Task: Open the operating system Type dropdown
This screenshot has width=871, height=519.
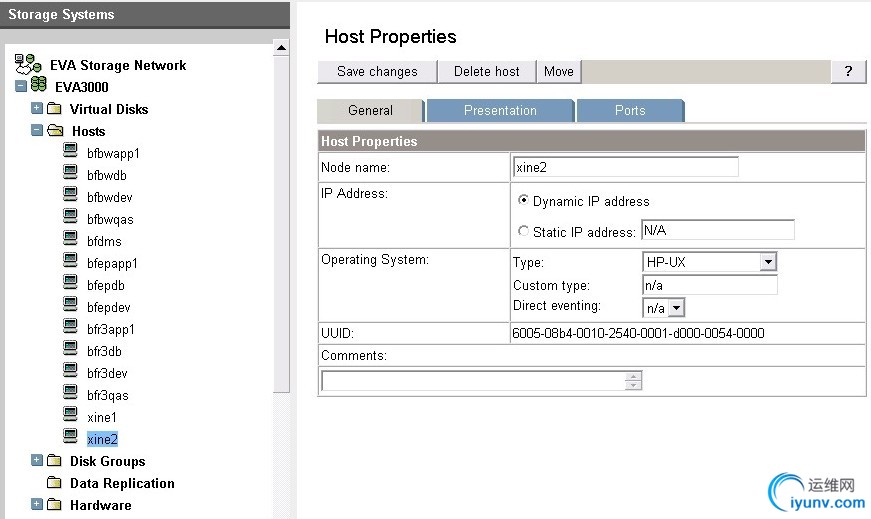Action: [768, 262]
